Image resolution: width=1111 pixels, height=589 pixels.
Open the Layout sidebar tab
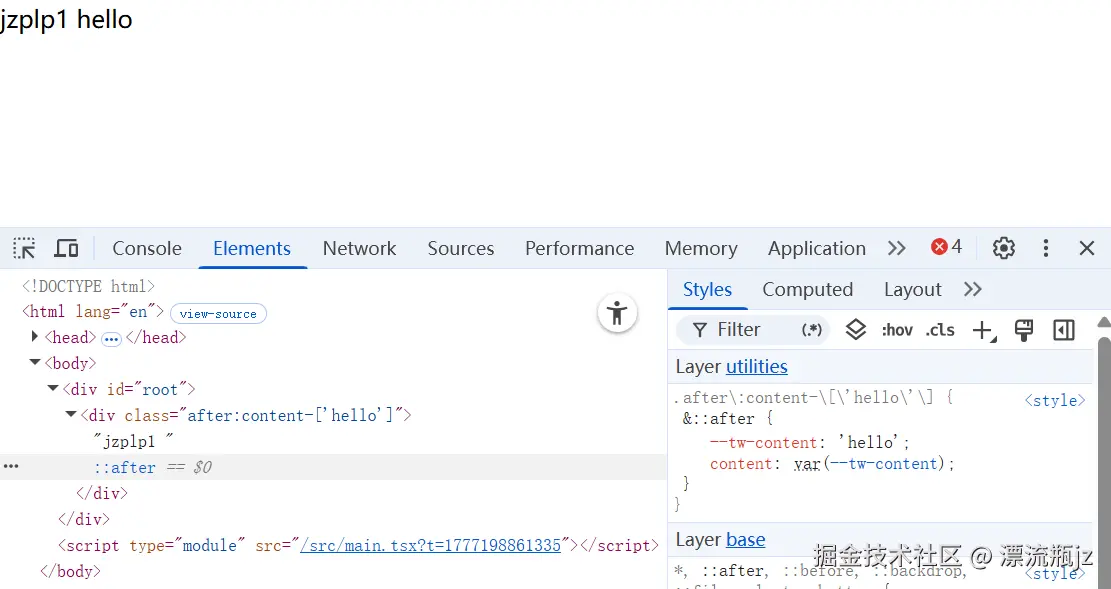pyautogui.click(x=913, y=289)
